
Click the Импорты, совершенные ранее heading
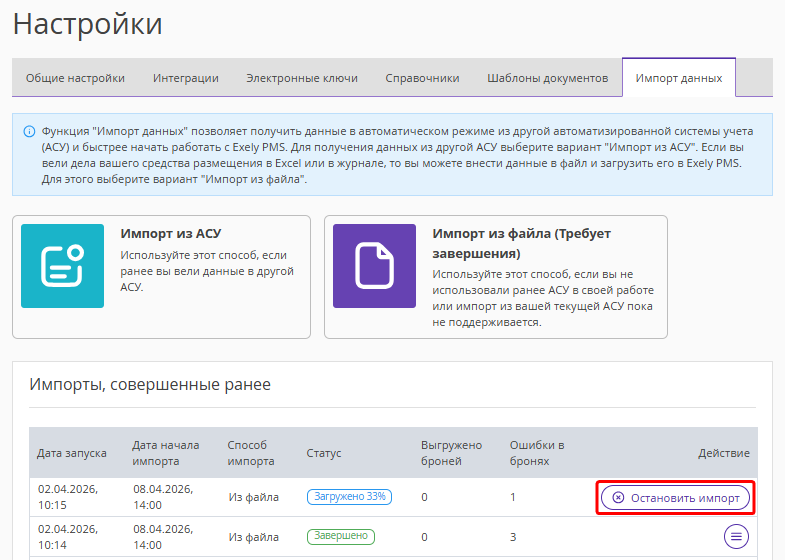click(150, 384)
